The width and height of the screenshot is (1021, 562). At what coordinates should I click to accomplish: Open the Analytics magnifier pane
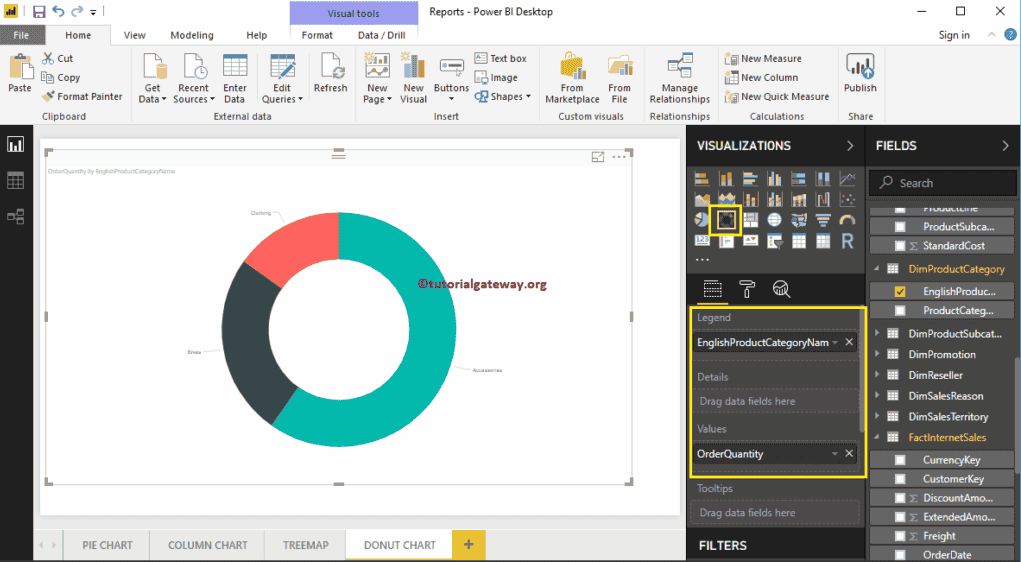tap(781, 288)
